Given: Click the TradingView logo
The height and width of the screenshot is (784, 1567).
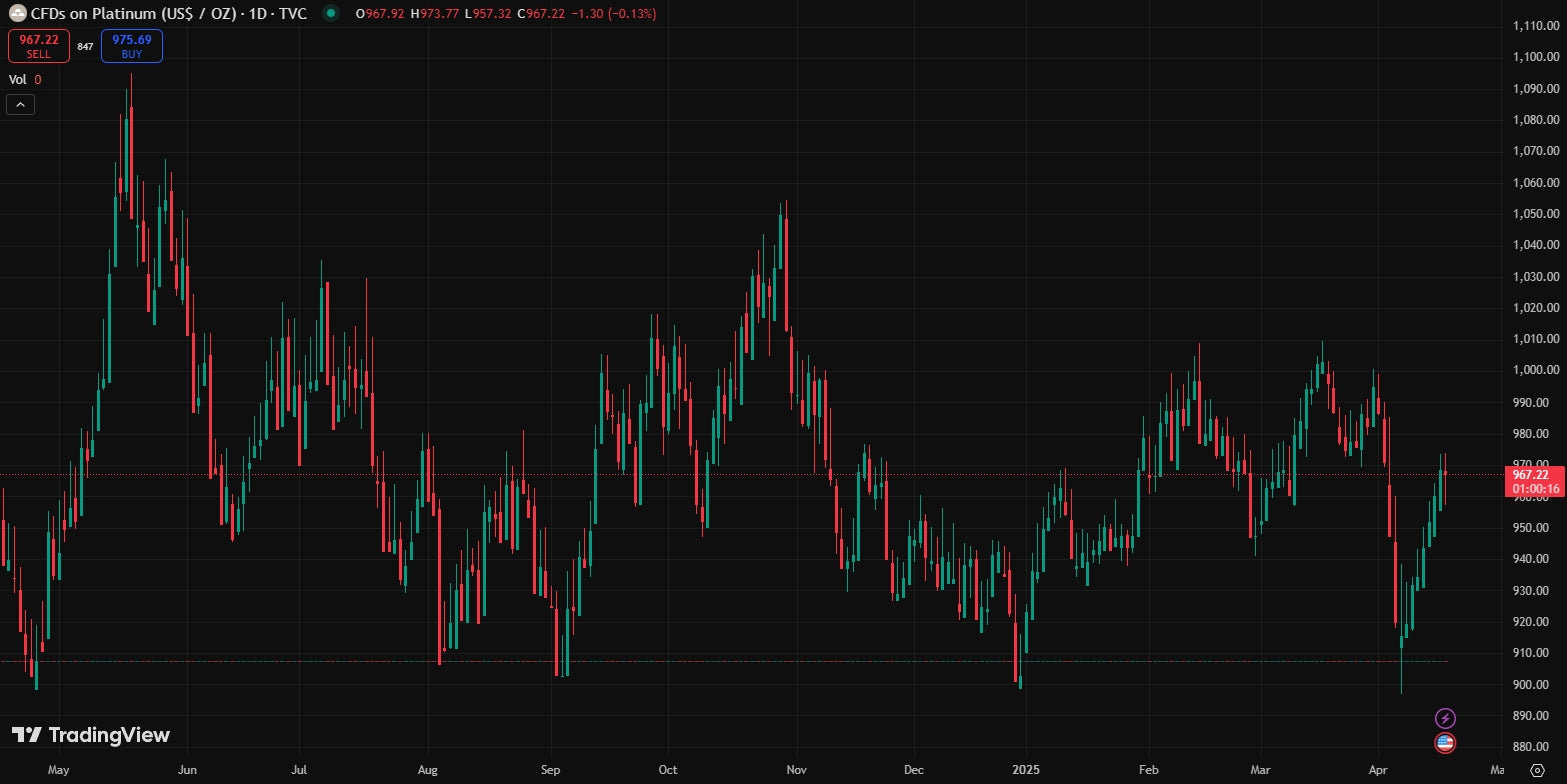Looking at the screenshot, I should 91,735.
